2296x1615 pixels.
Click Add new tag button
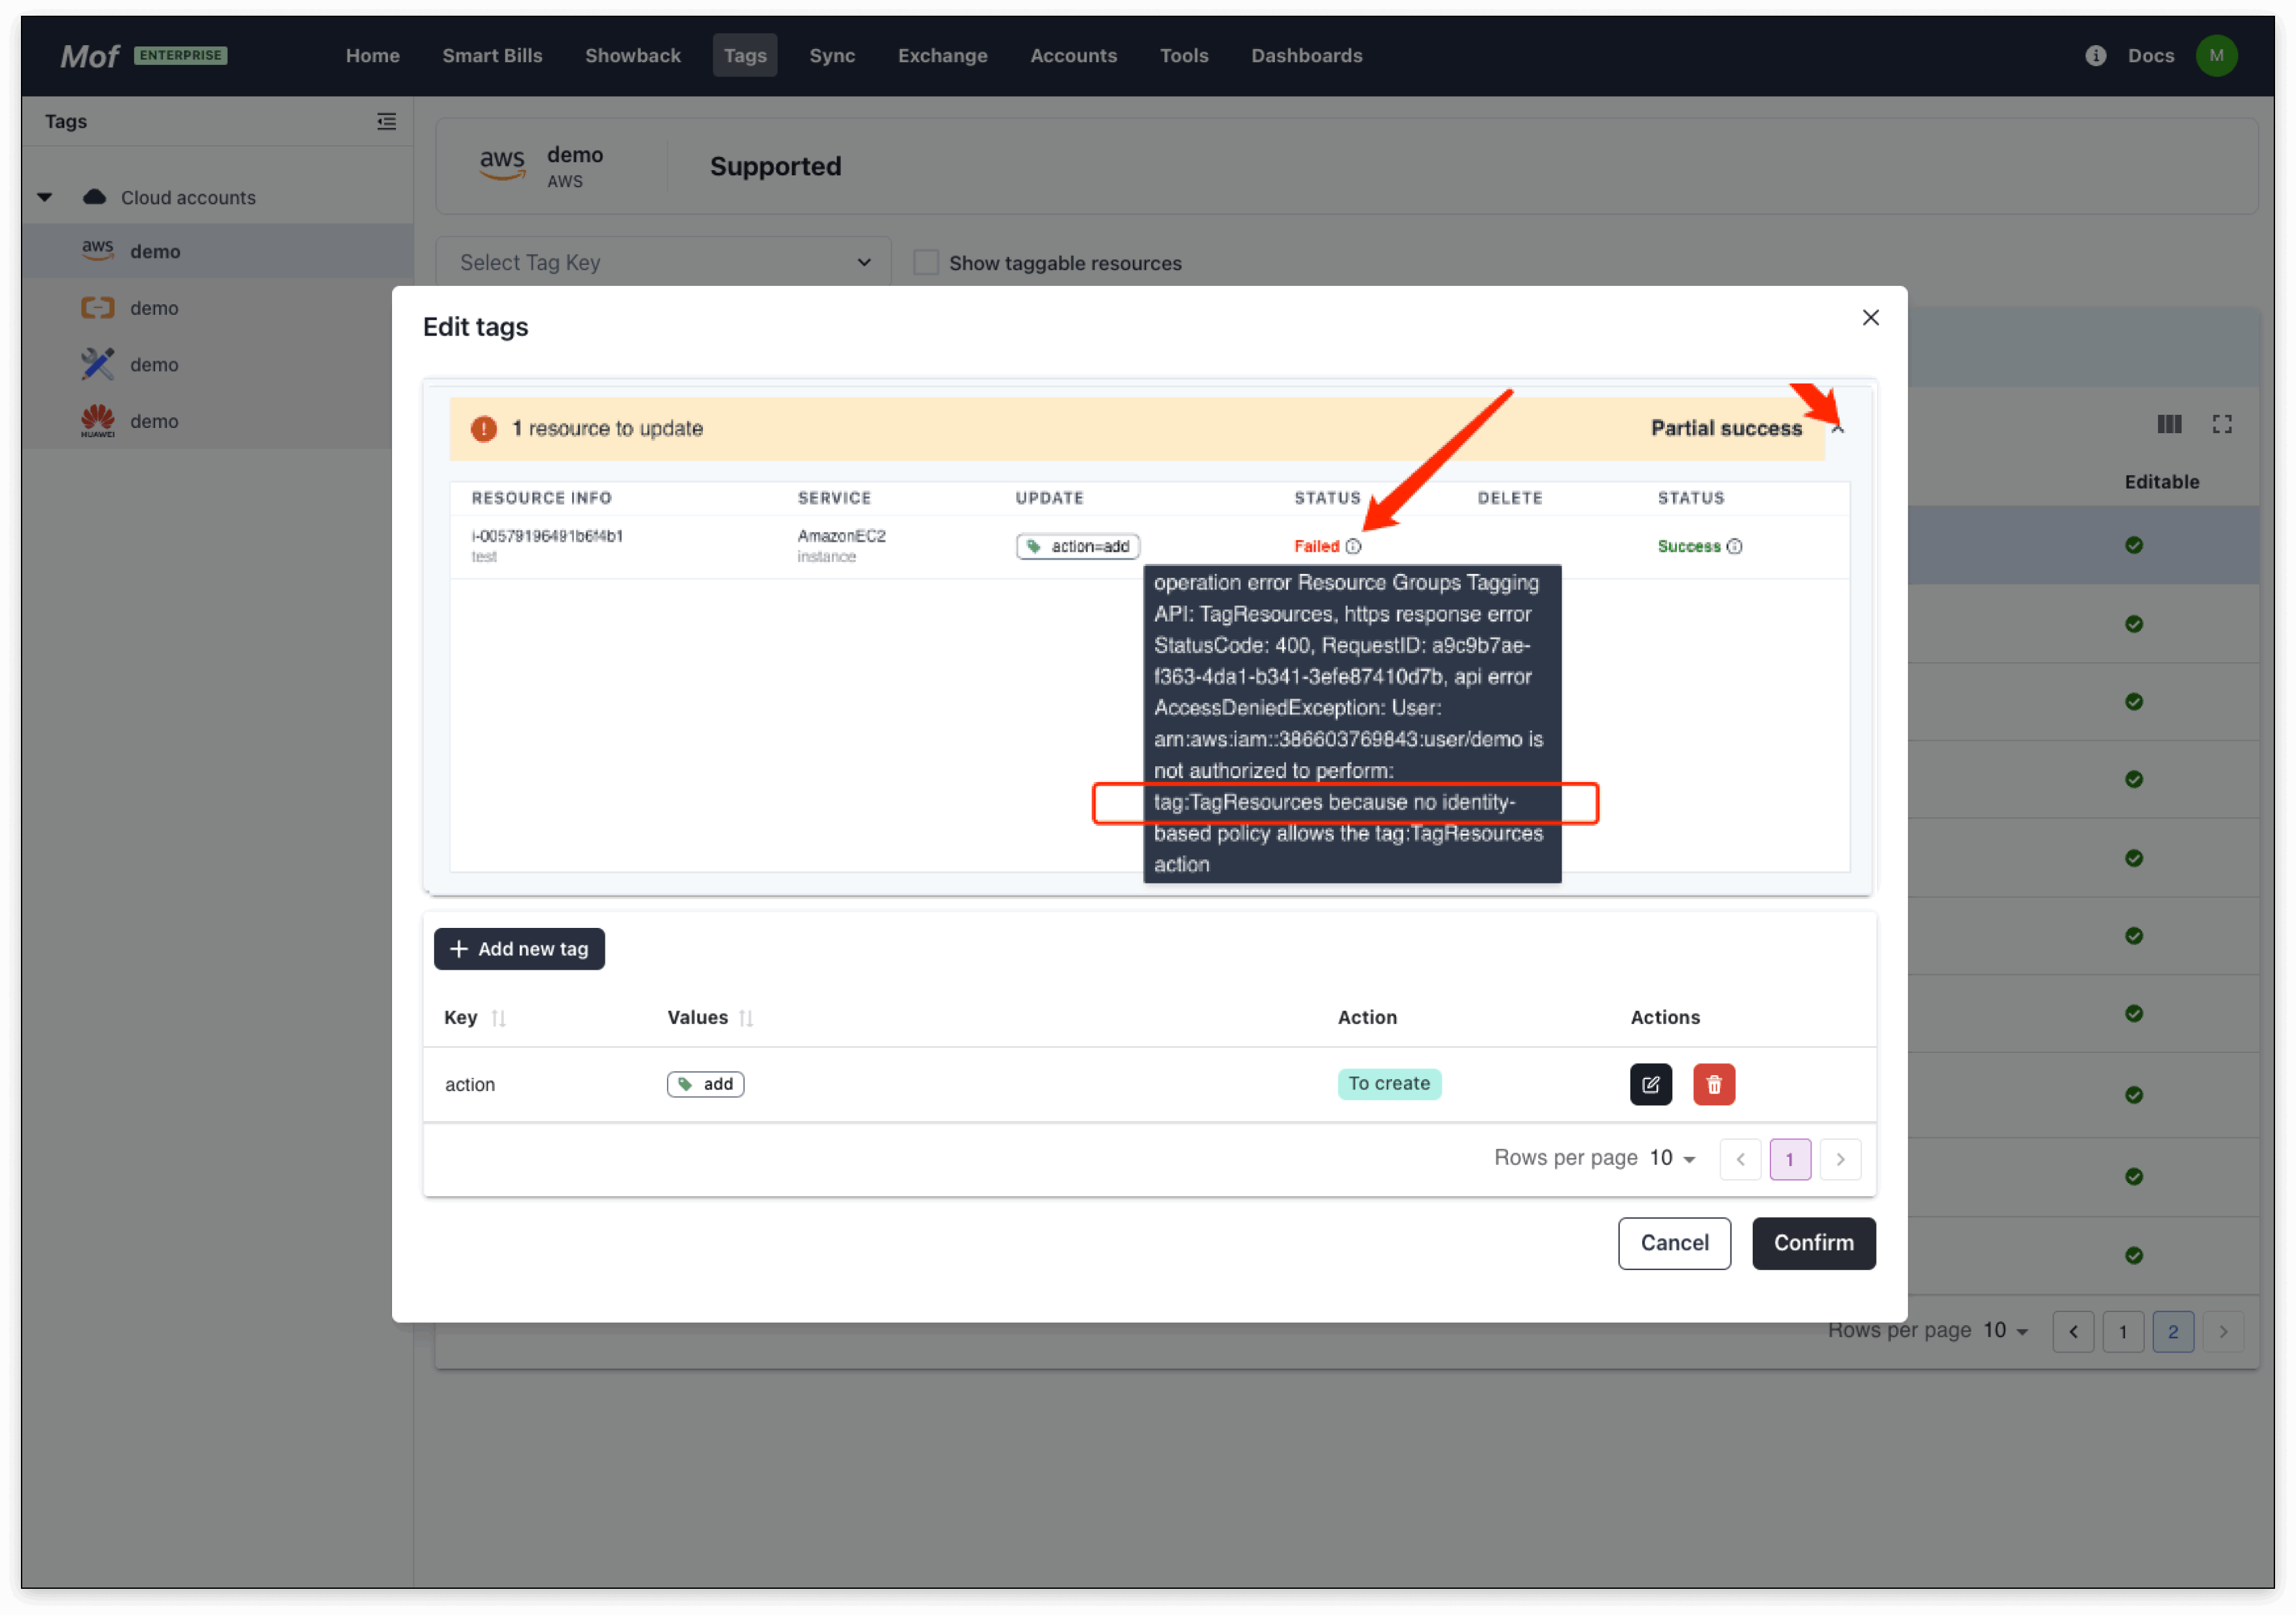coord(519,948)
